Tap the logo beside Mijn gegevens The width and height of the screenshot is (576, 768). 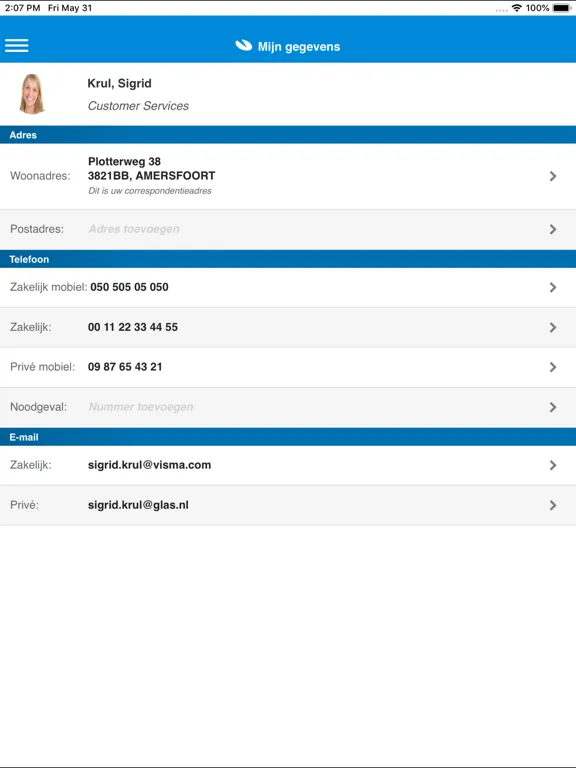tap(243, 46)
